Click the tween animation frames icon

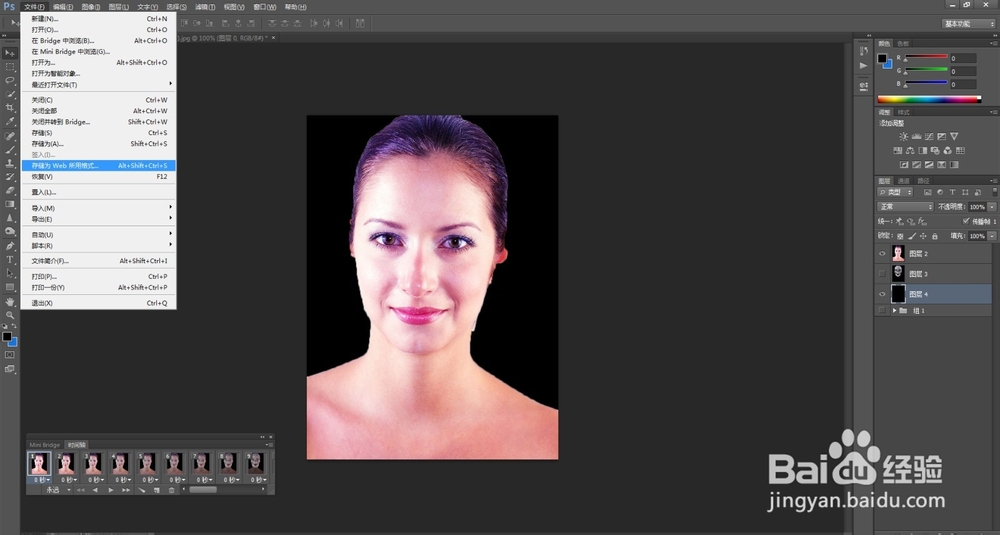pyautogui.click(x=142, y=490)
